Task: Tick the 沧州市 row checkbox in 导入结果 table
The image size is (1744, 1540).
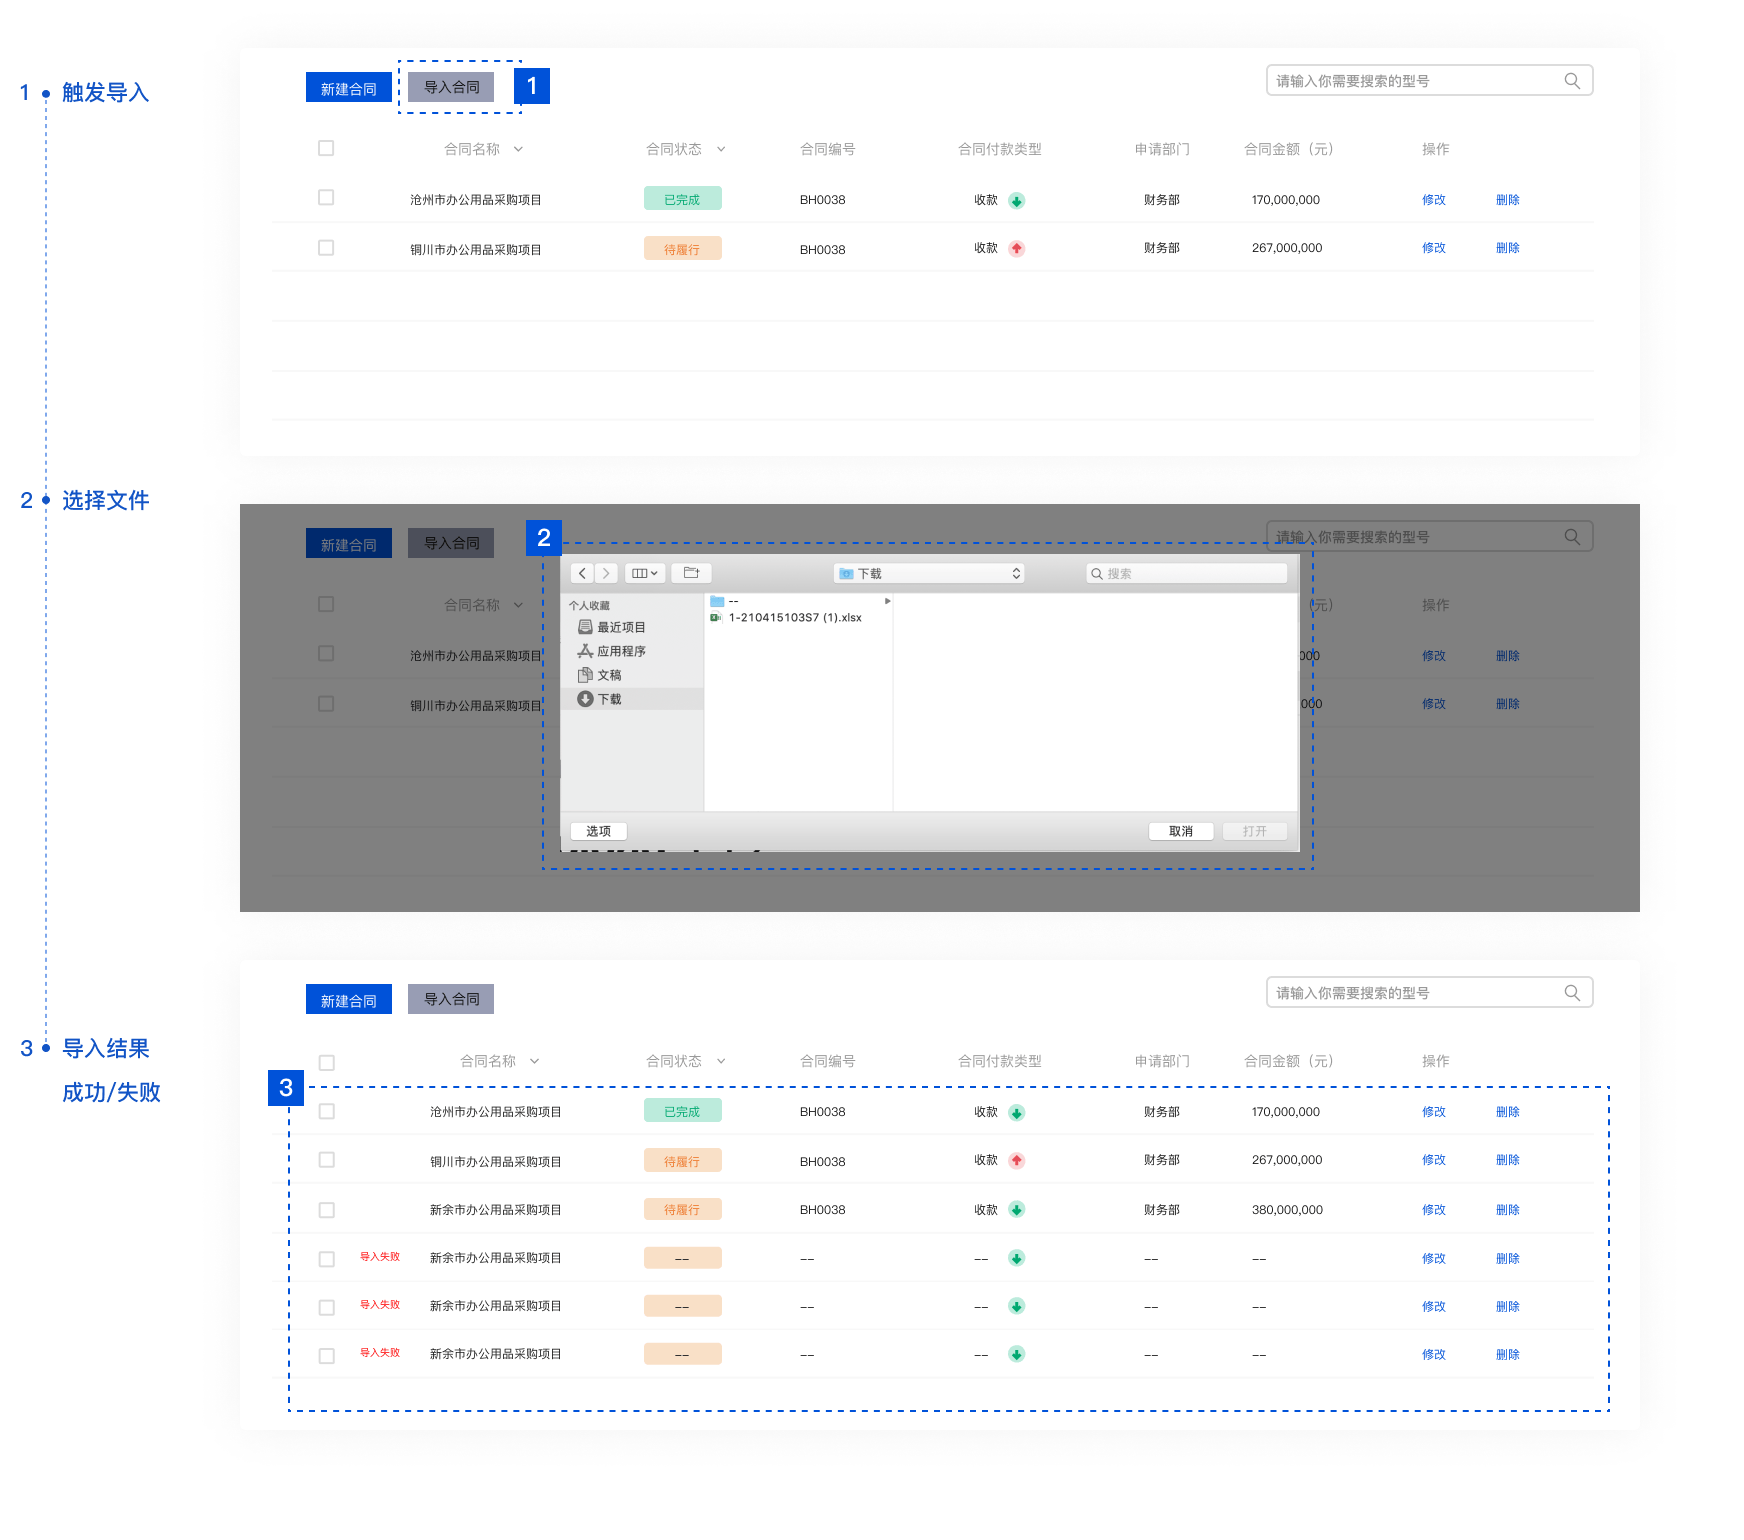Action: (x=326, y=1112)
